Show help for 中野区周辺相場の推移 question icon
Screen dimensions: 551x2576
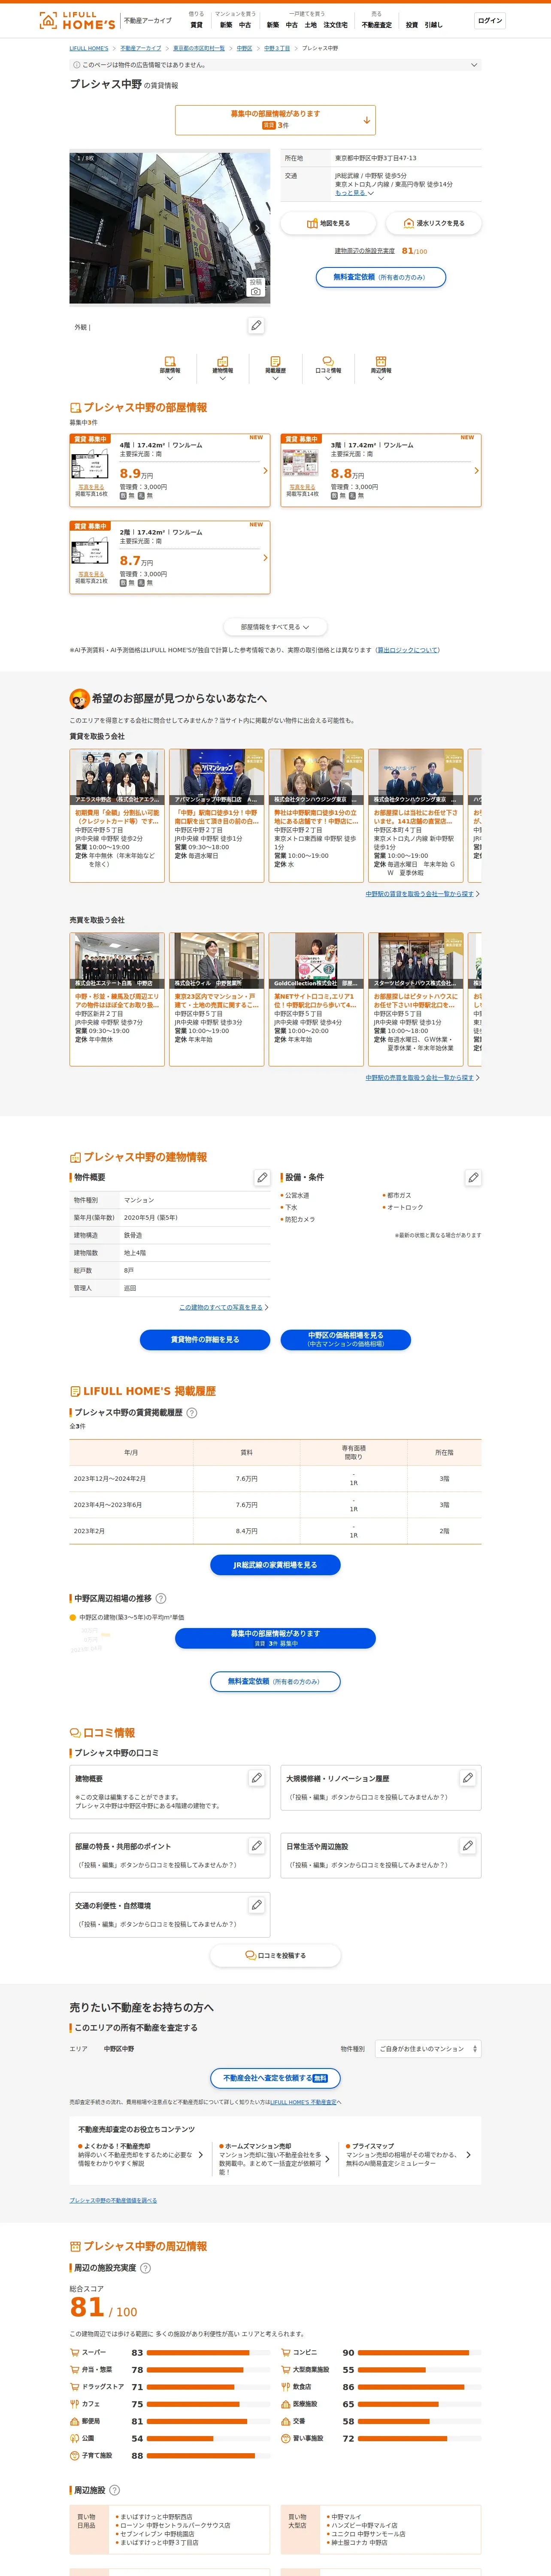[x=161, y=1599]
